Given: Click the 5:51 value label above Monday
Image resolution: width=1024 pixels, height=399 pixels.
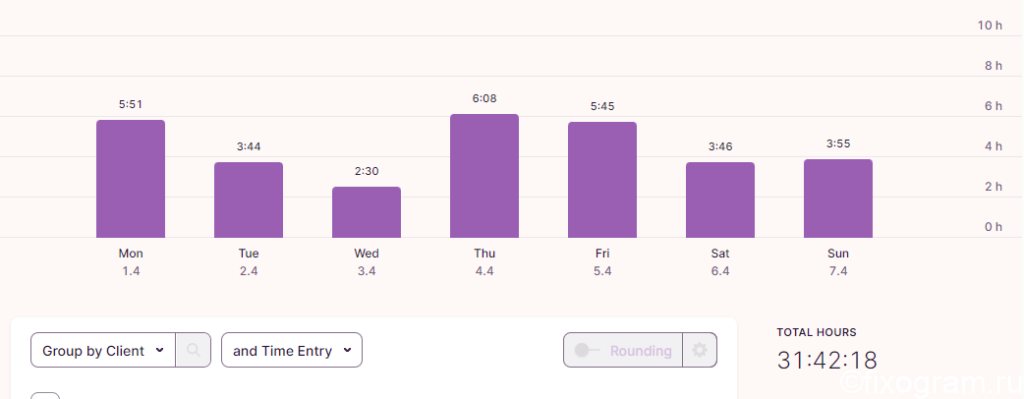Looking at the screenshot, I should (x=131, y=104).
